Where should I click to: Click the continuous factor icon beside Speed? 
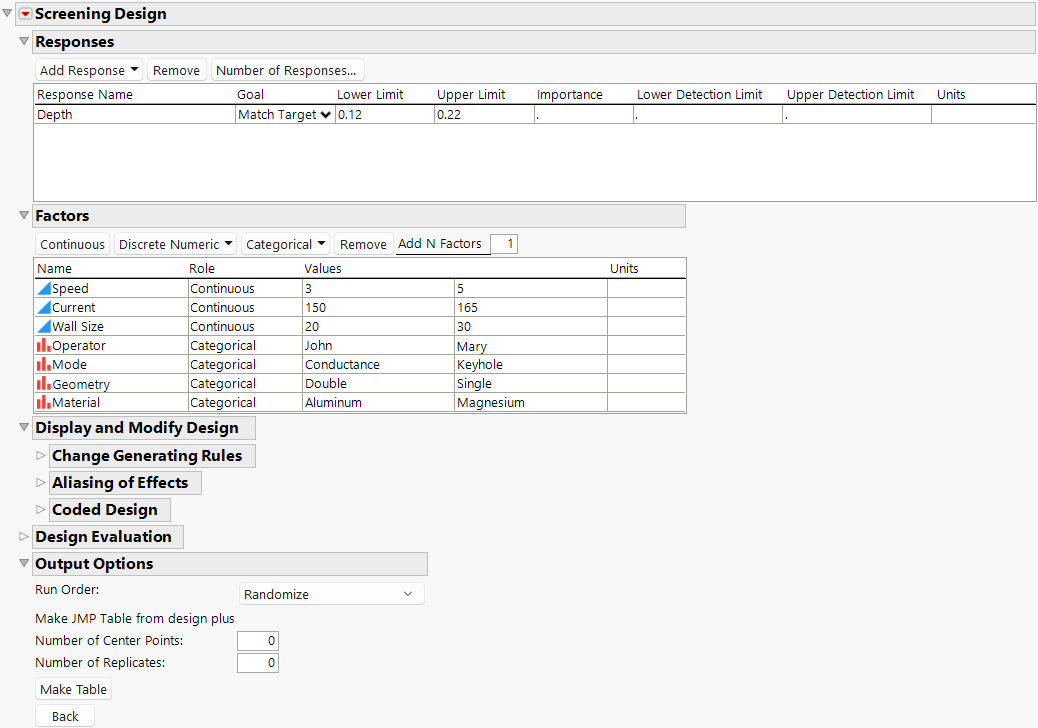(44, 288)
